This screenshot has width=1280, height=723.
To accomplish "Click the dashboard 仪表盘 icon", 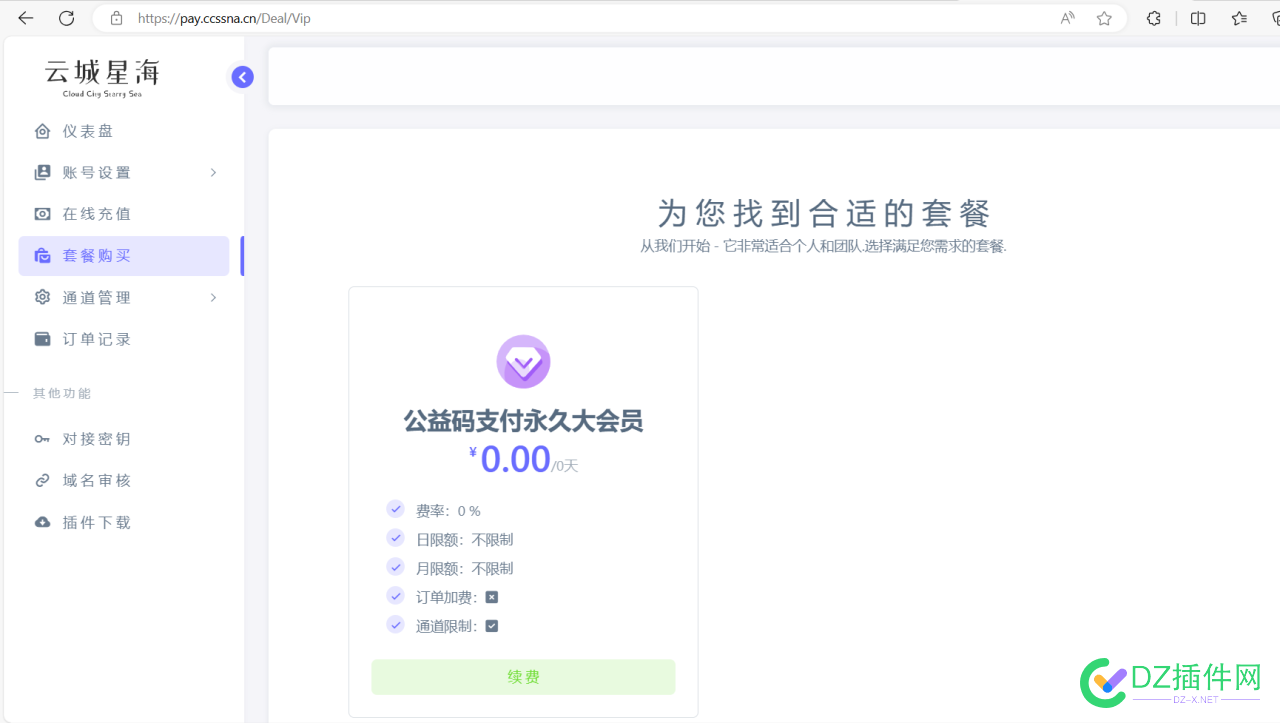I will tap(42, 131).
